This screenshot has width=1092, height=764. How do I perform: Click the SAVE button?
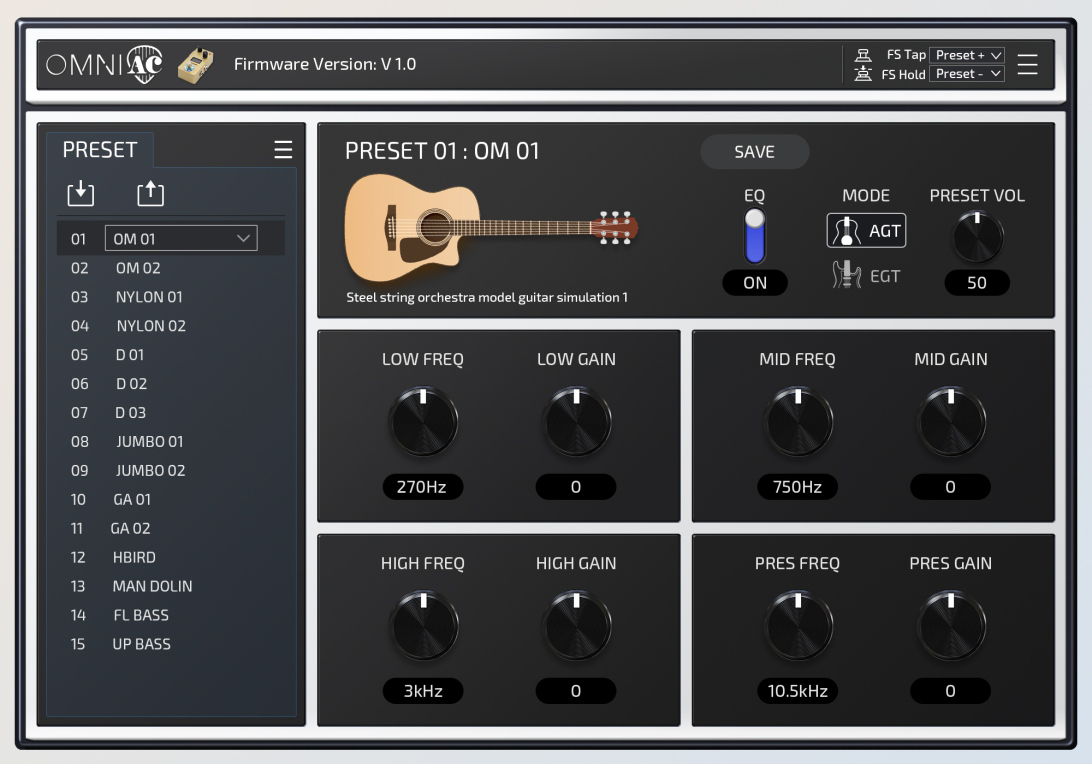[x=755, y=152]
